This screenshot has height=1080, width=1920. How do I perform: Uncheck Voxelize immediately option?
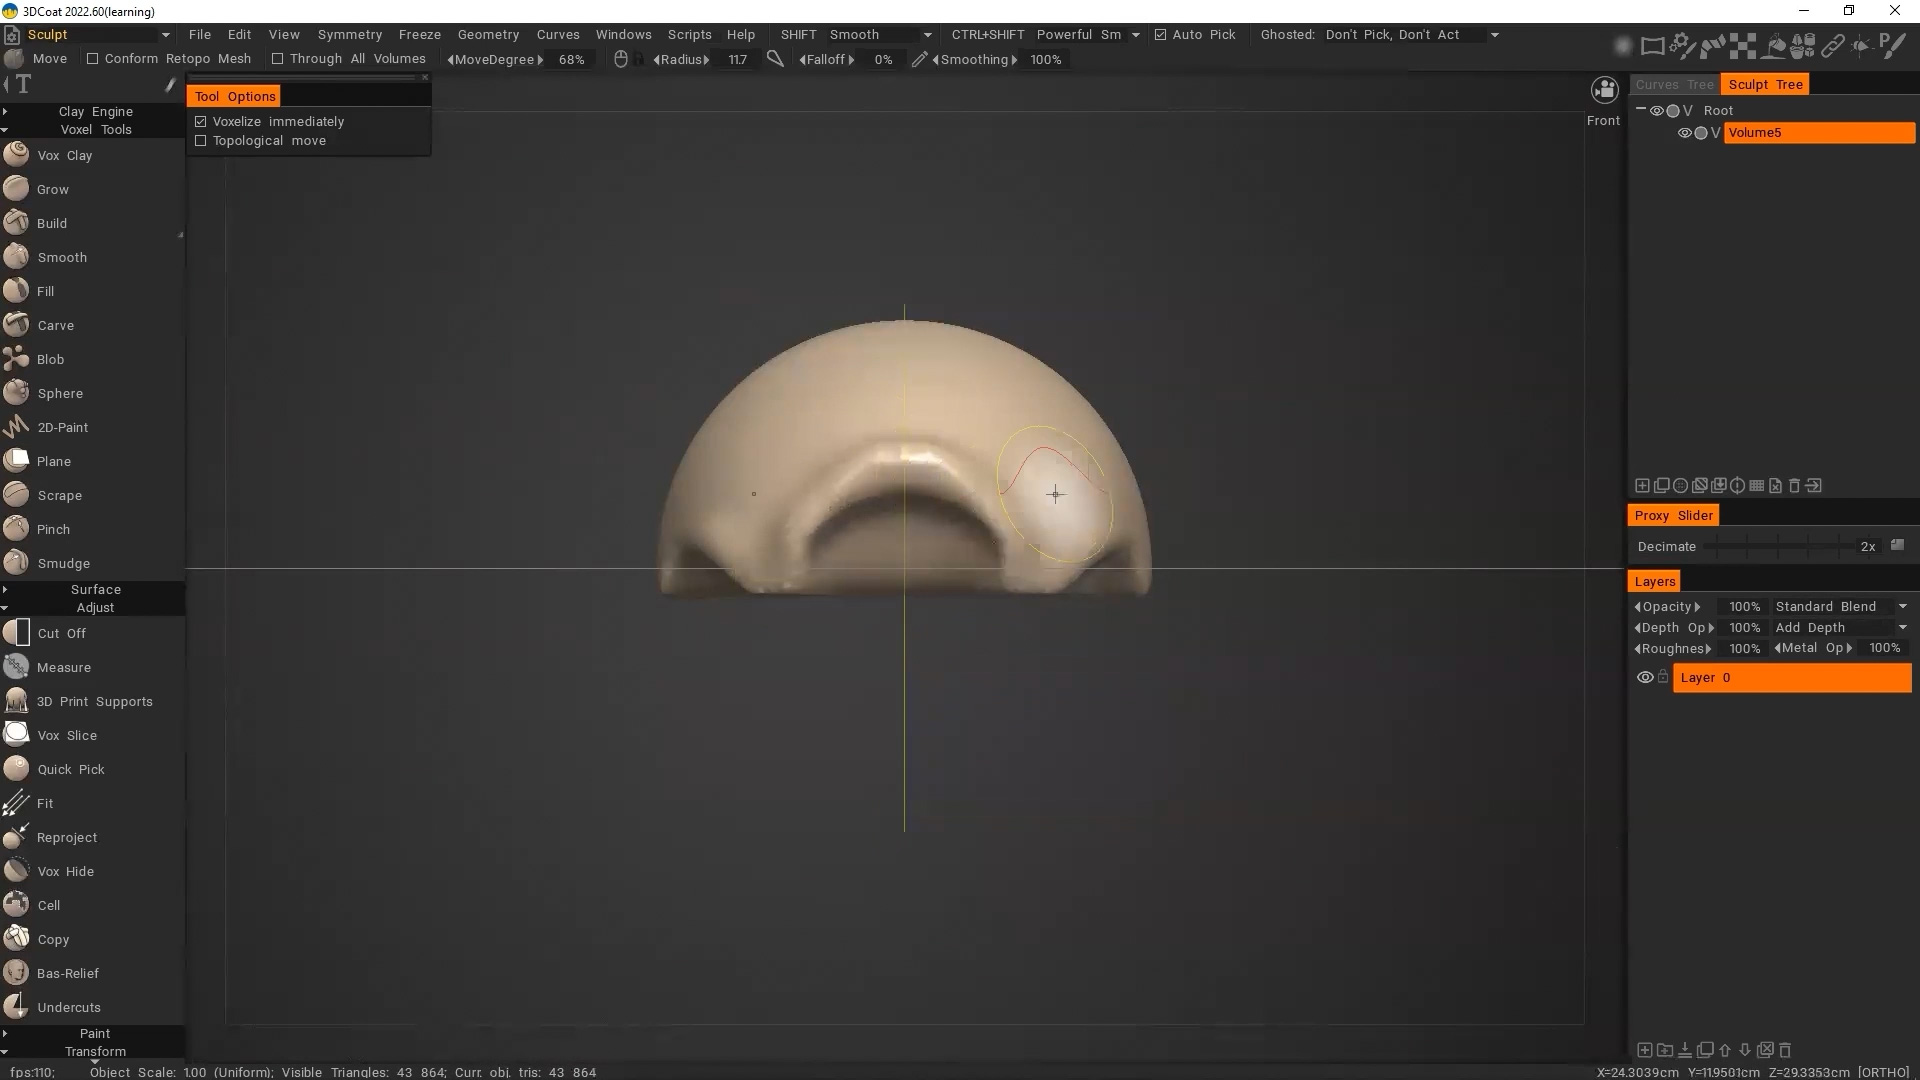[x=201, y=121]
